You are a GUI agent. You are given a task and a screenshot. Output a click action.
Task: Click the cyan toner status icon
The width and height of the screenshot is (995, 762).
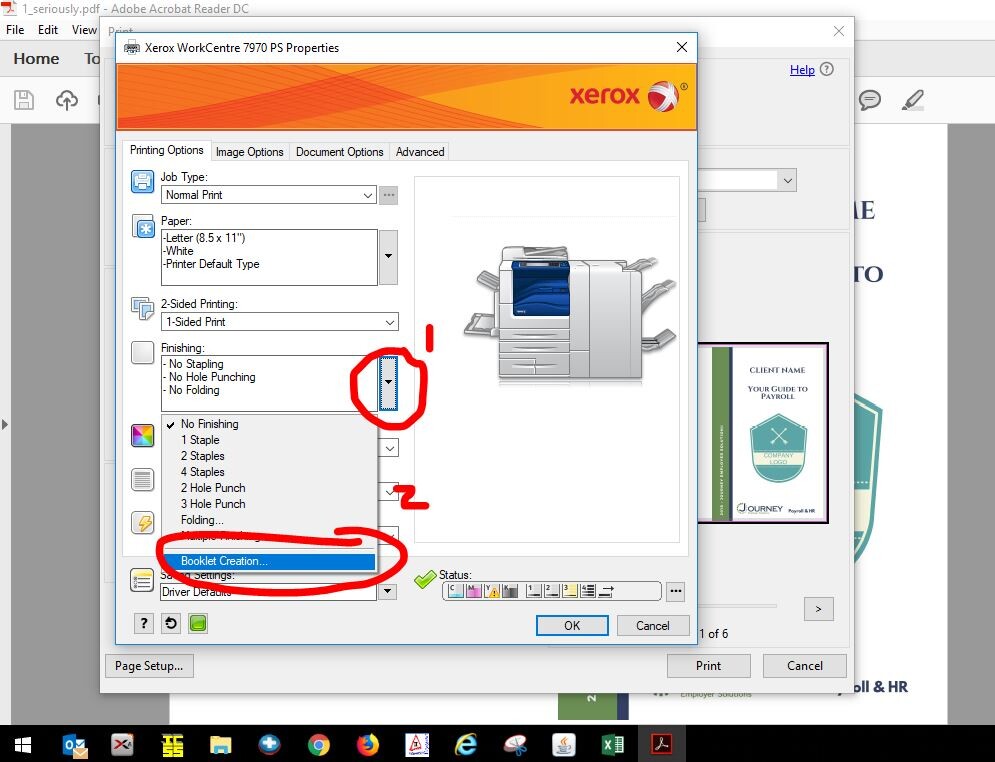tap(455, 591)
